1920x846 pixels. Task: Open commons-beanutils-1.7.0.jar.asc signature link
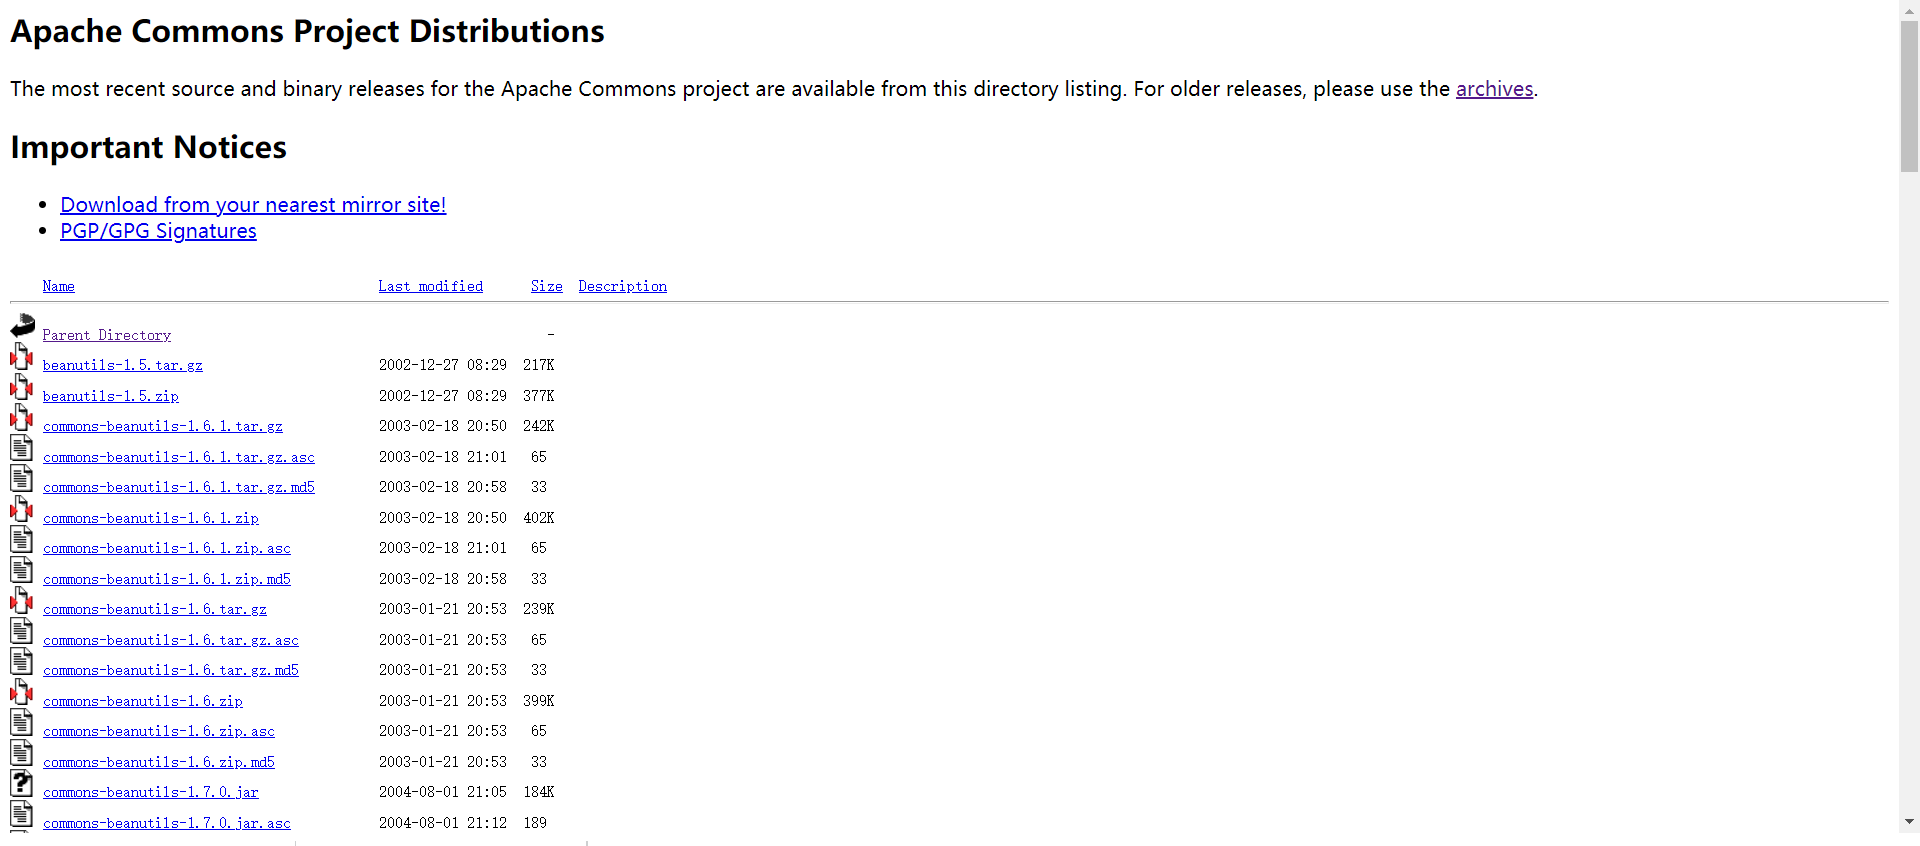coord(167,824)
